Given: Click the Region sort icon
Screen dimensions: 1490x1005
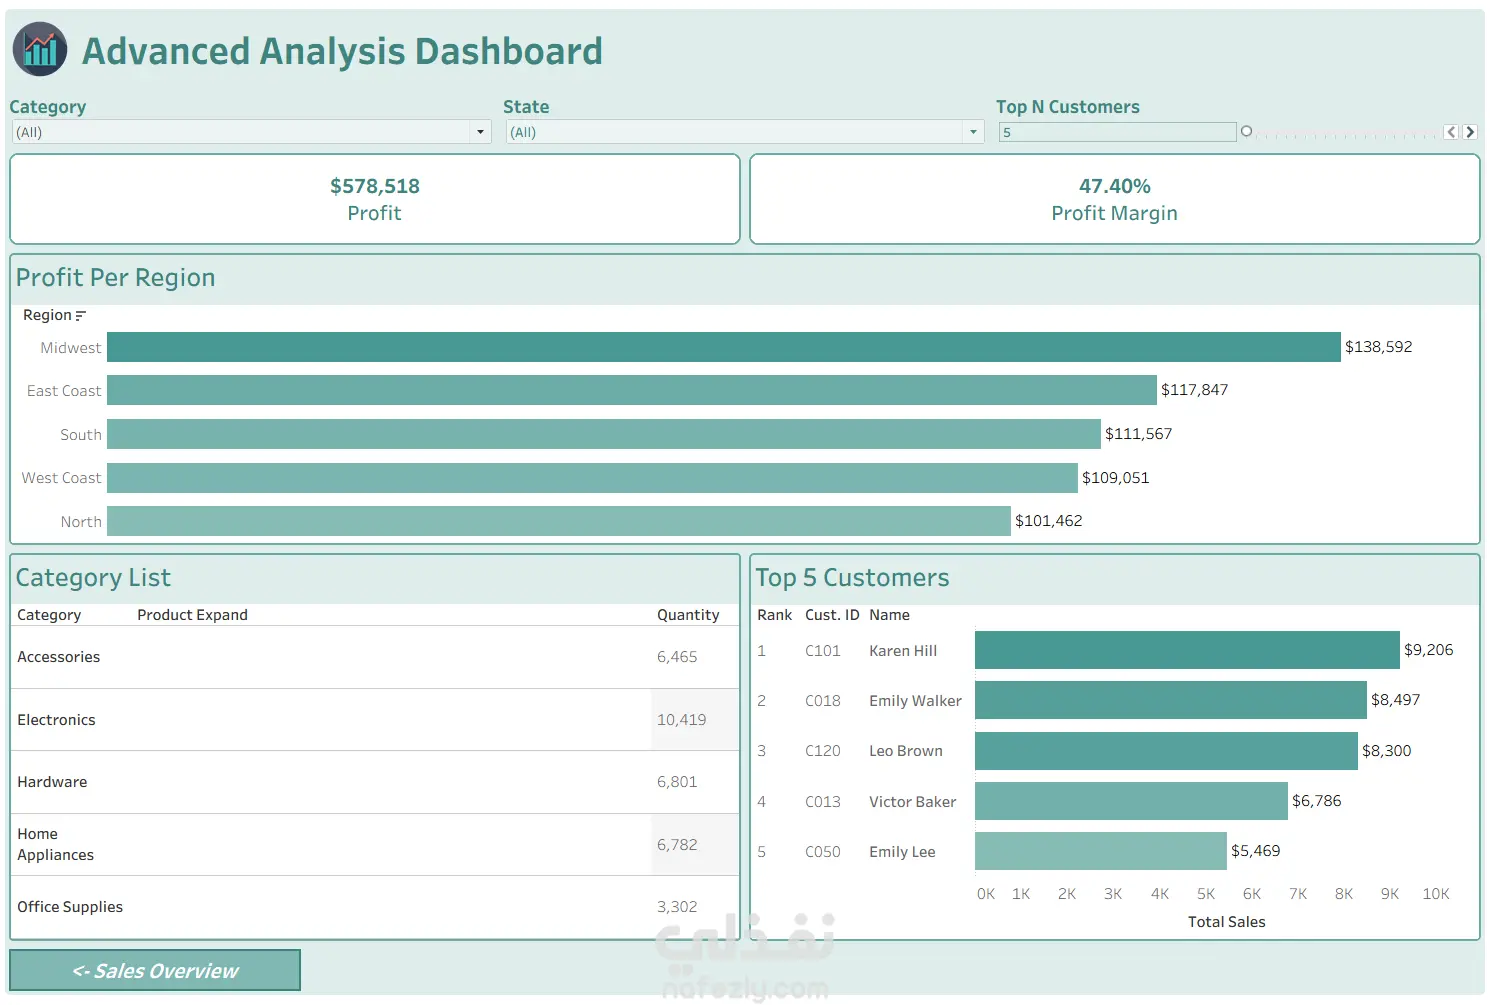Looking at the screenshot, I should pos(81,316).
